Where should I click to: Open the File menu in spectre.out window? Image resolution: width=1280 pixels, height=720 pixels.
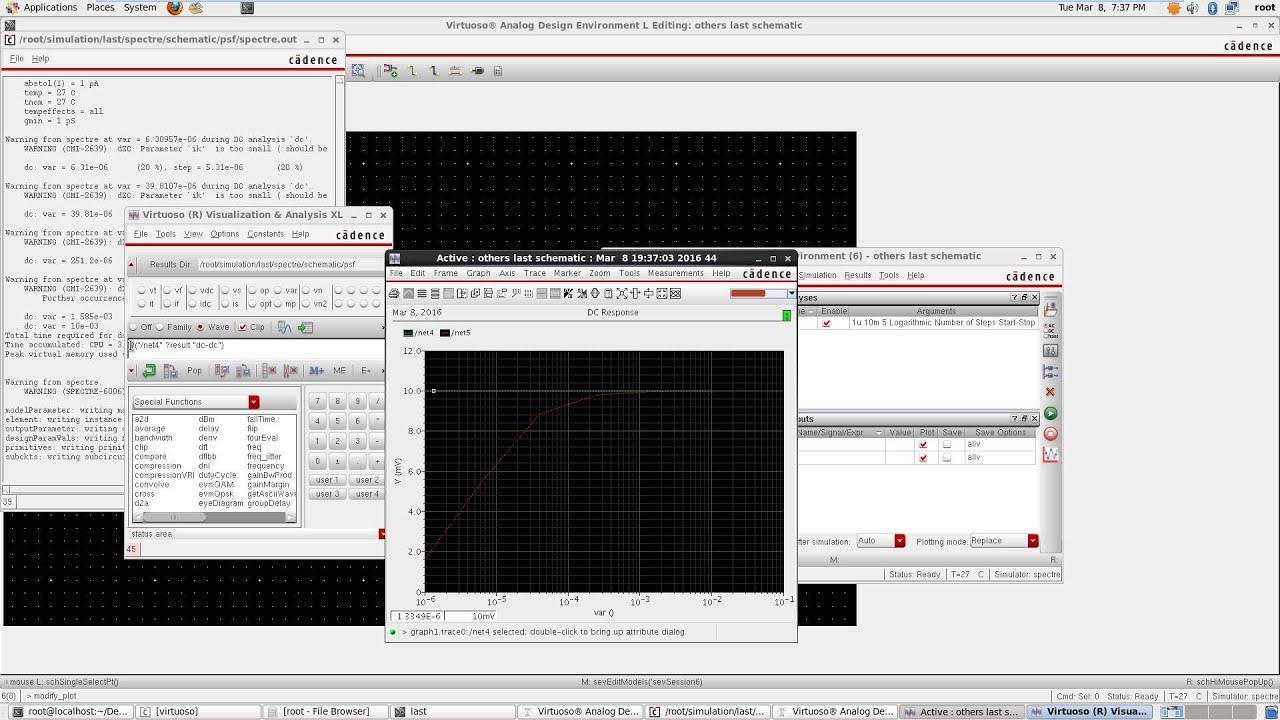point(17,59)
